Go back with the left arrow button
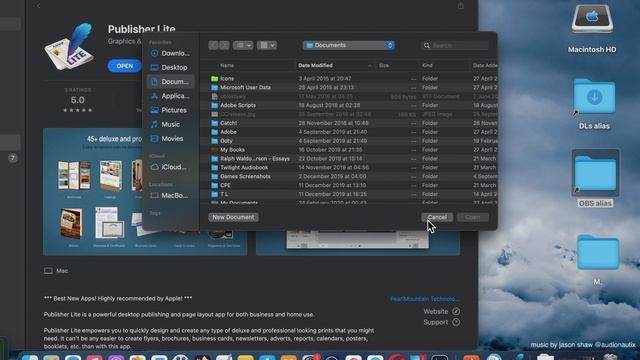 pos(213,45)
